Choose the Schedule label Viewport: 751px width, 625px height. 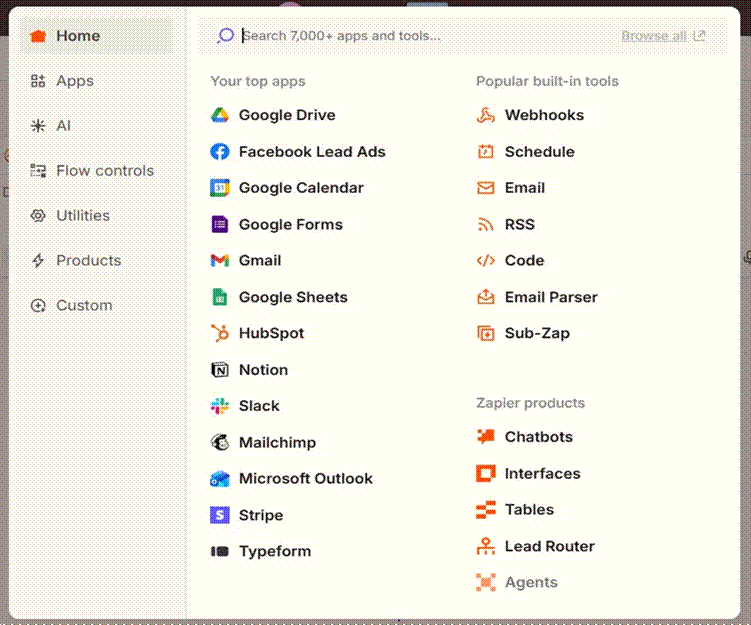point(540,152)
